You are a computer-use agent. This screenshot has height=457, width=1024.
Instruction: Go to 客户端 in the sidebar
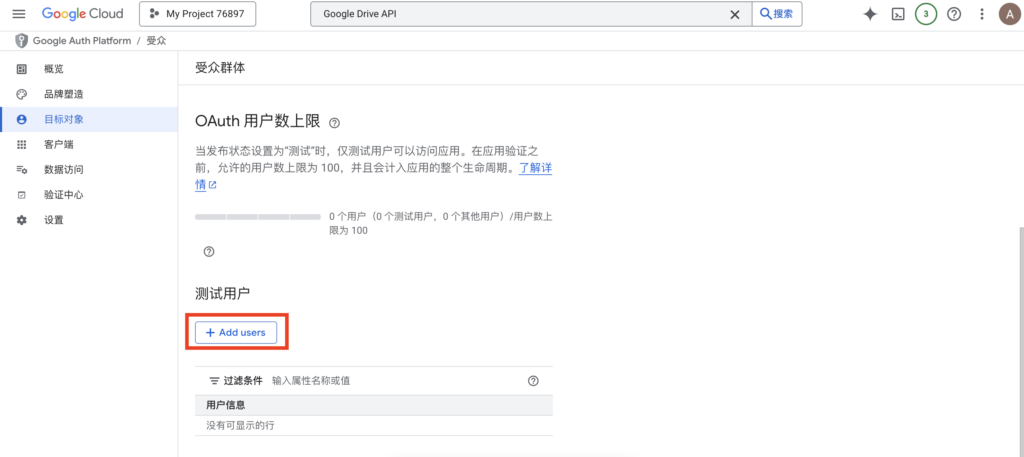(58, 144)
